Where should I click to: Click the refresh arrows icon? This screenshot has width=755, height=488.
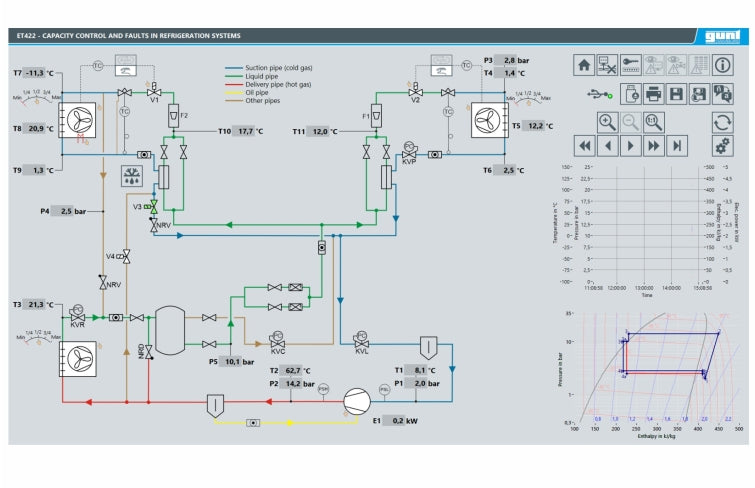[x=723, y=122]
